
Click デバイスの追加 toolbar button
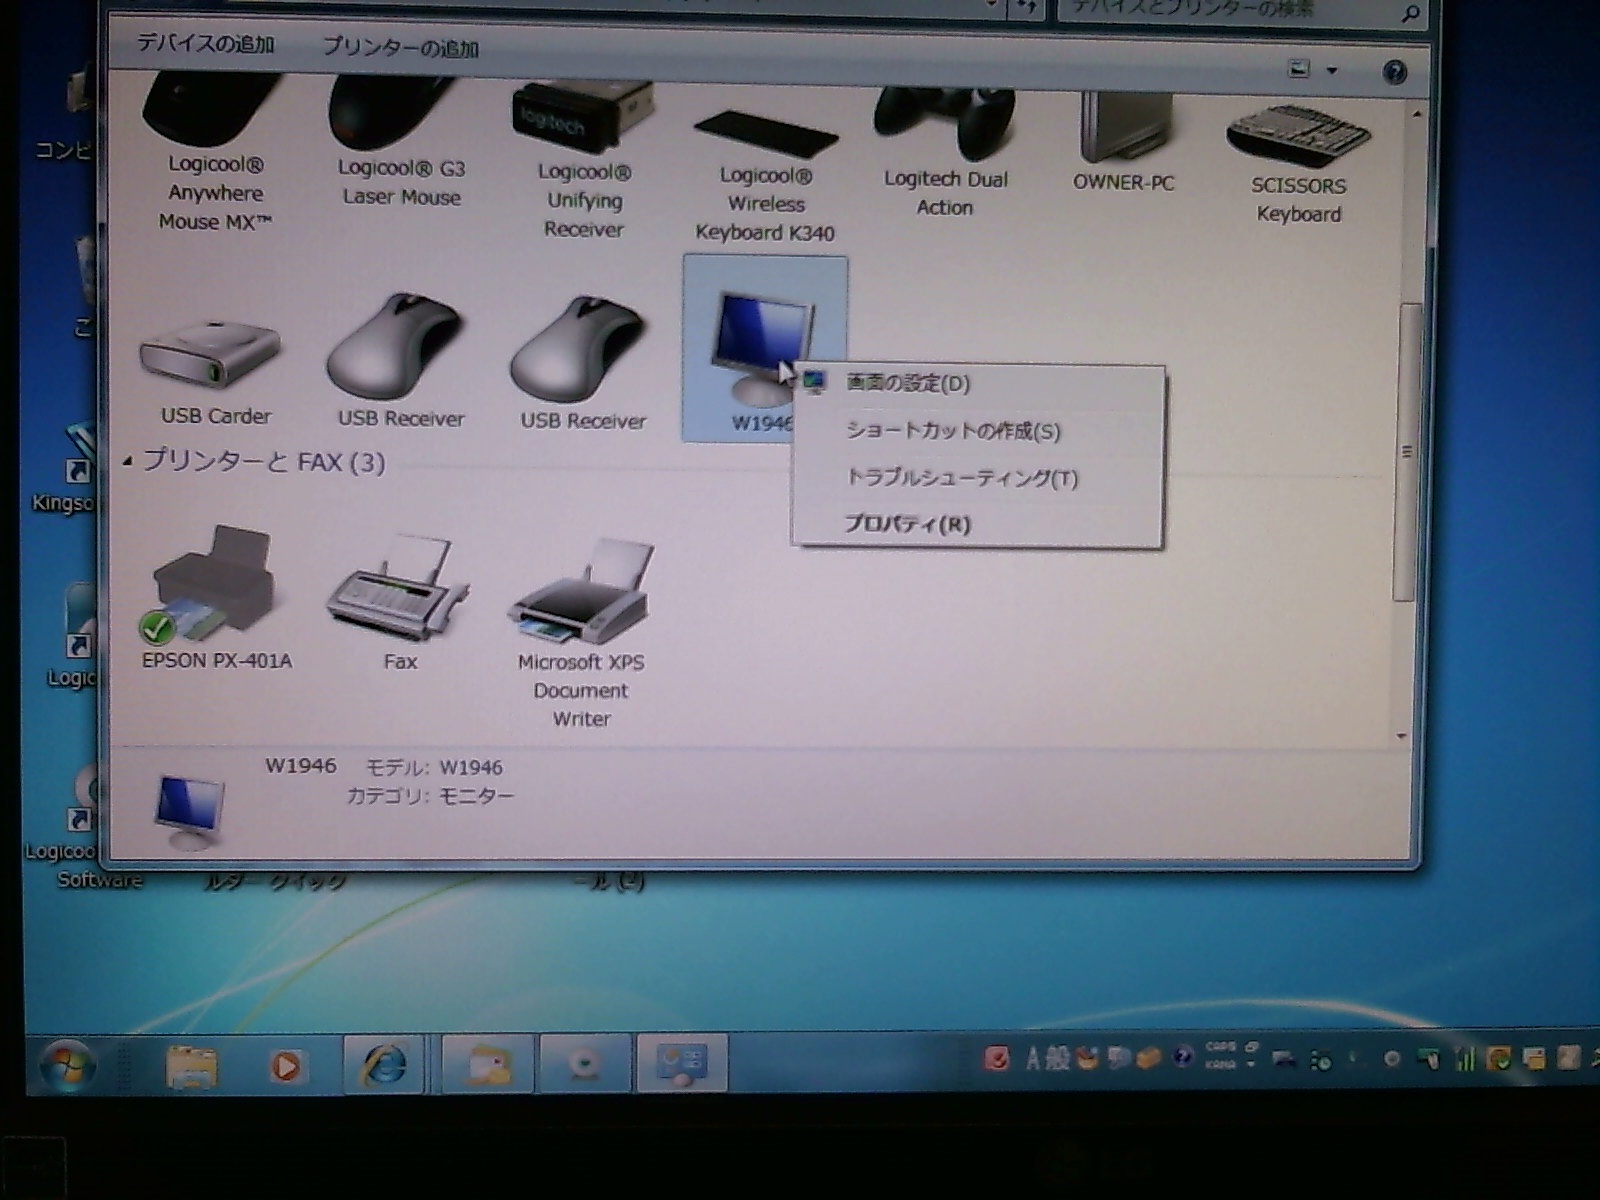tap(205, 44)
